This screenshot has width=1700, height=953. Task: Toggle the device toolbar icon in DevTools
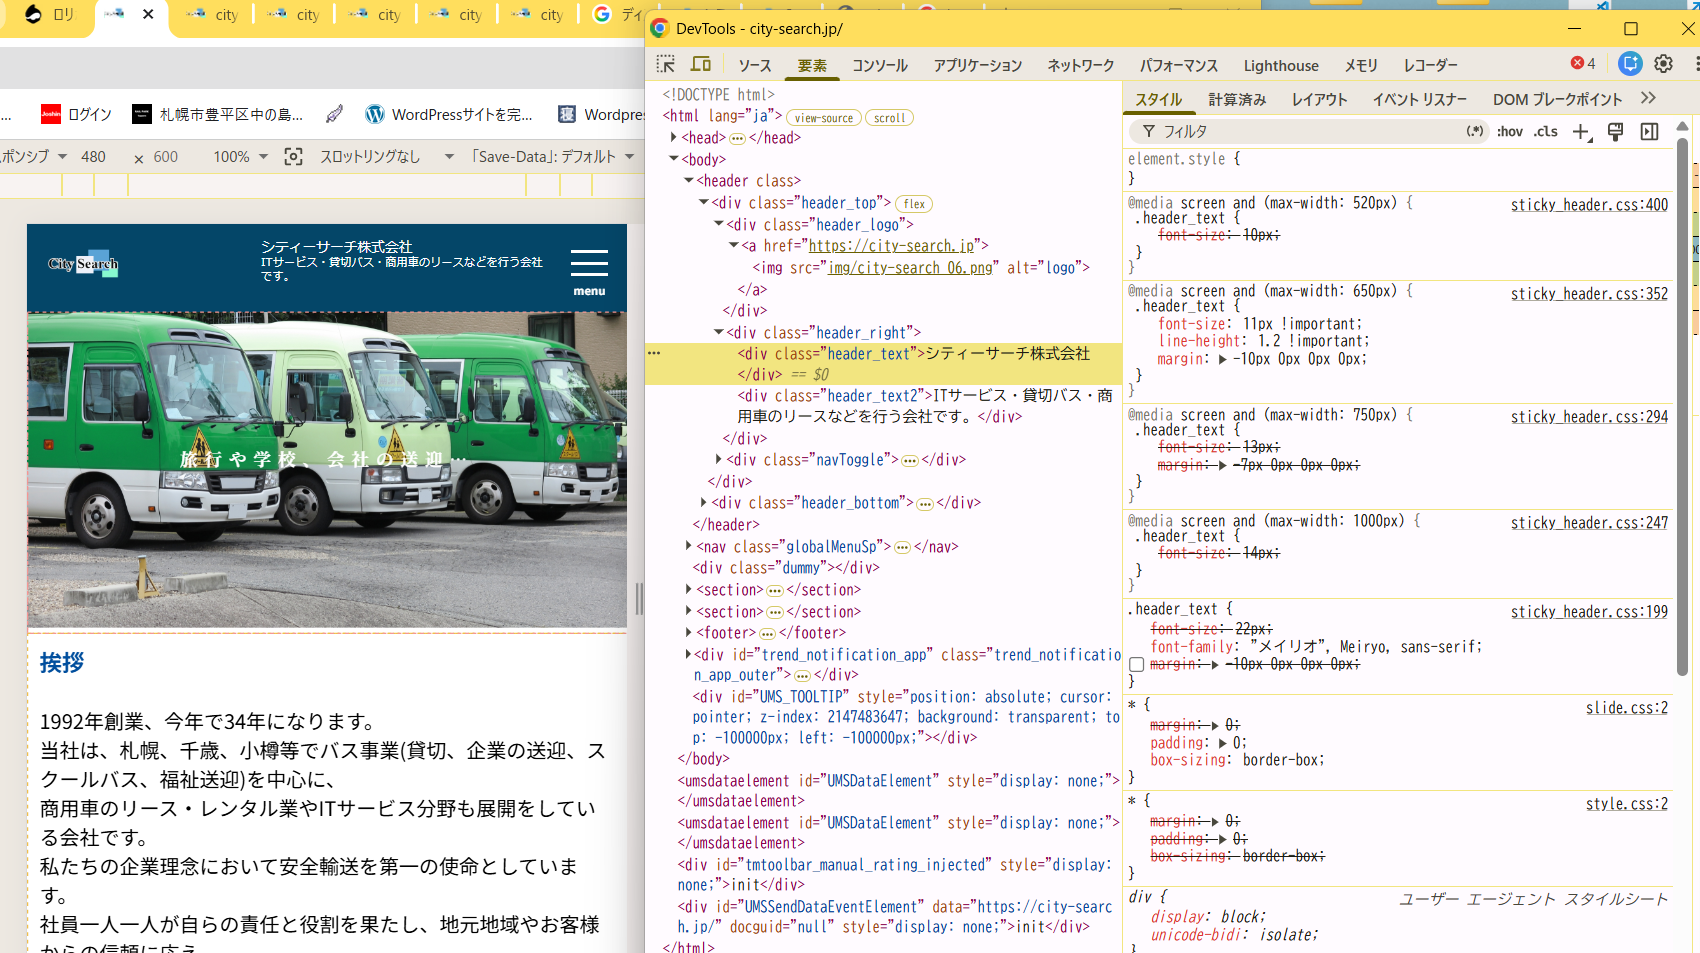pos(701,65)
